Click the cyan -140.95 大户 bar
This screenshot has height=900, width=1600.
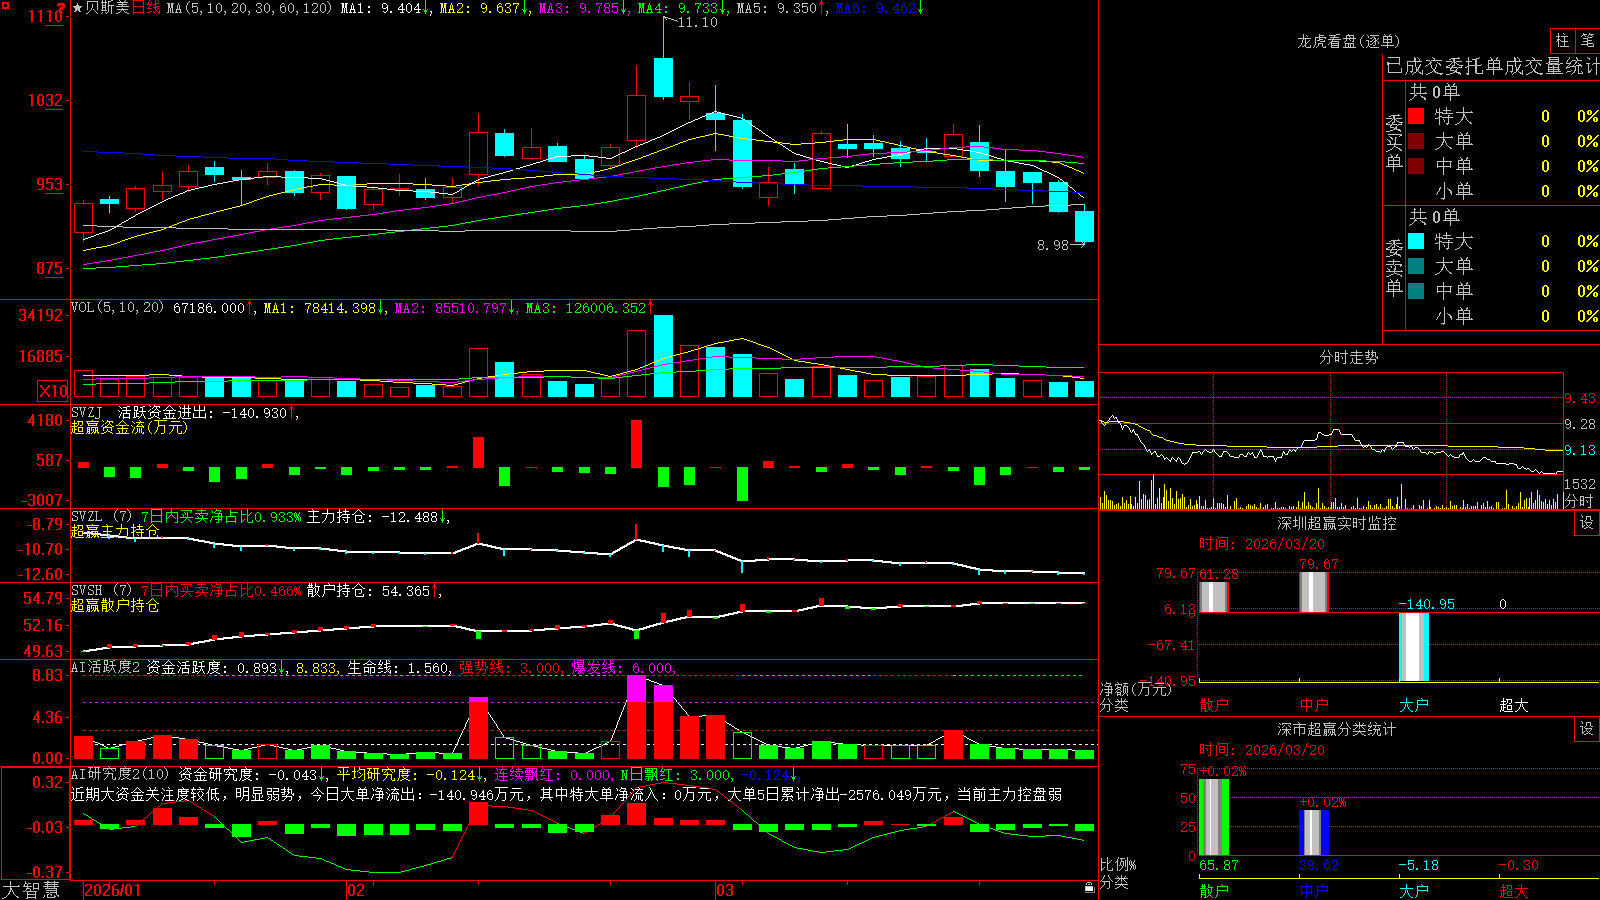(1414, 647)
